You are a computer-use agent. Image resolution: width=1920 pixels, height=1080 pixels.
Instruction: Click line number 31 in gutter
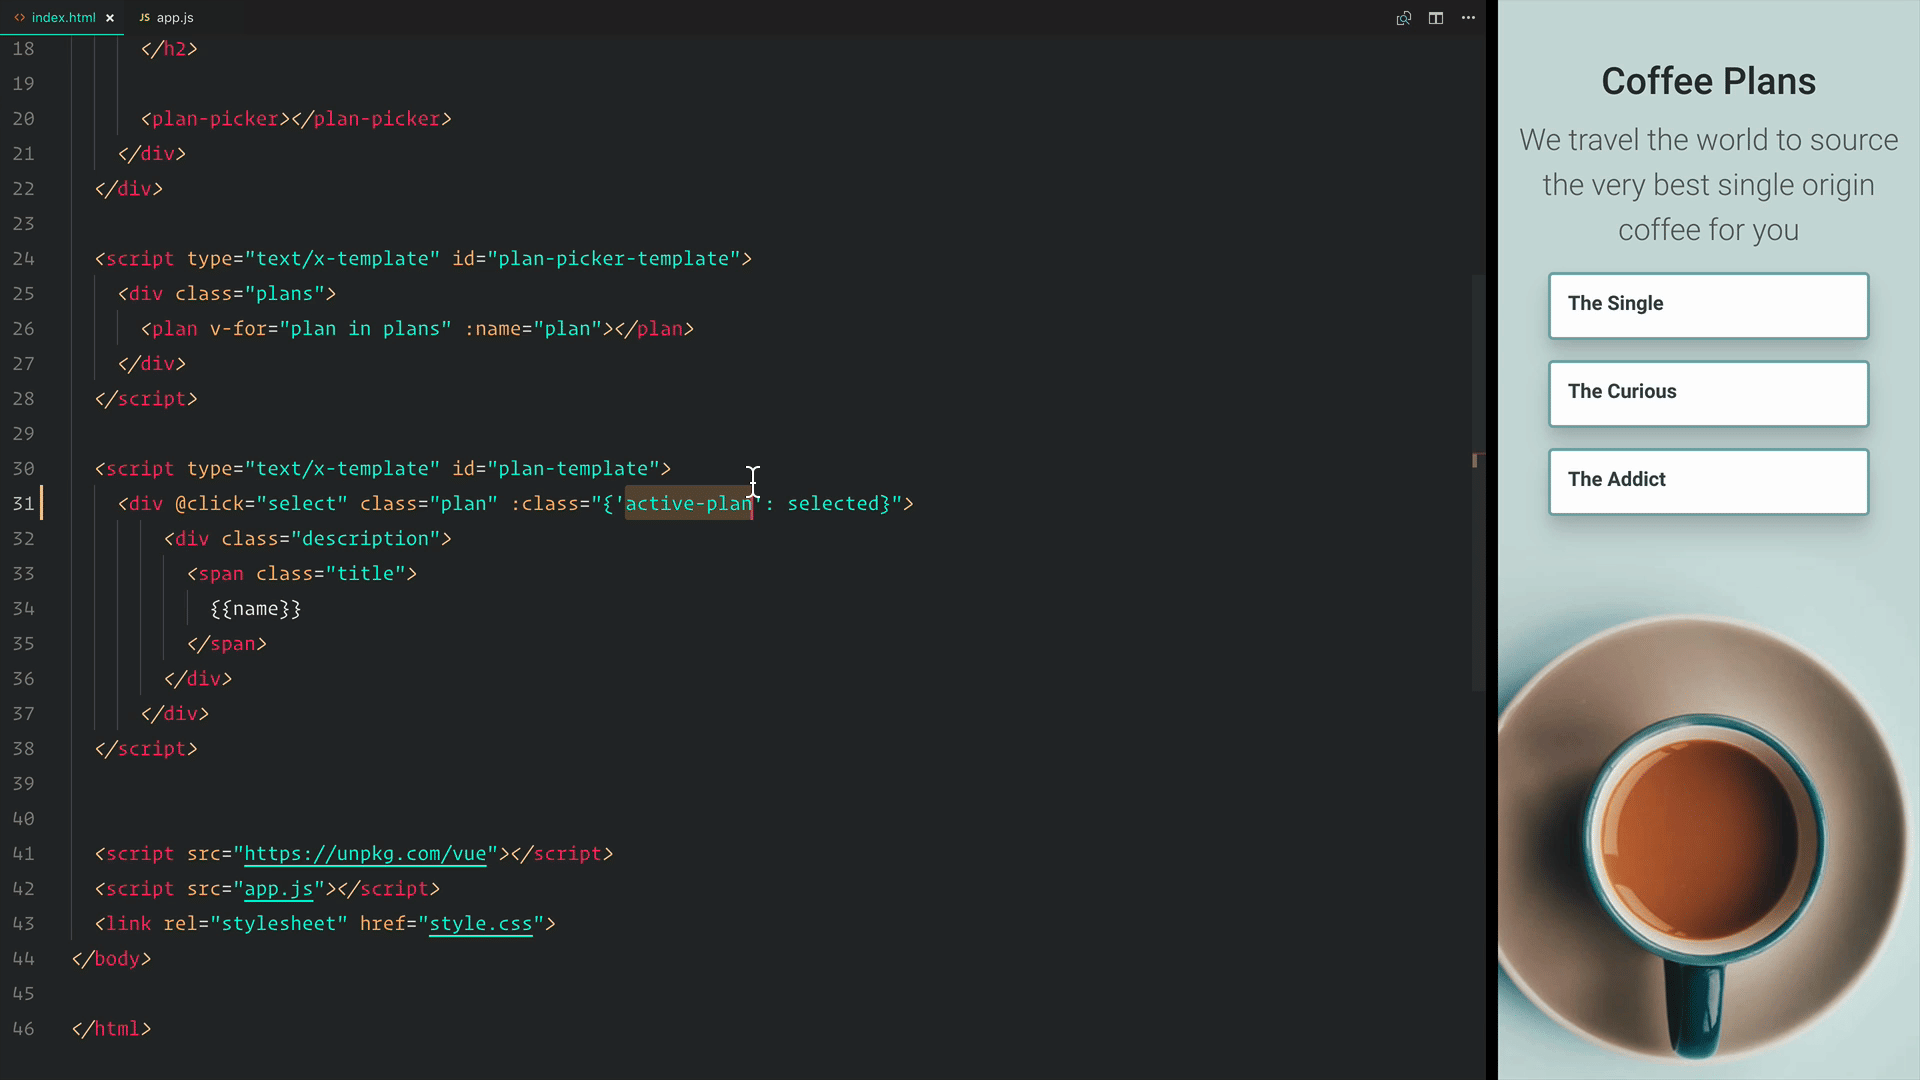23,504
